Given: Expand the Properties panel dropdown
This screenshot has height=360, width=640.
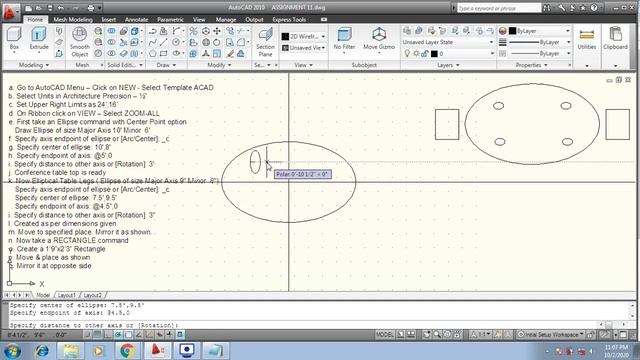Looking at the screenshot, I should [531, 65].
